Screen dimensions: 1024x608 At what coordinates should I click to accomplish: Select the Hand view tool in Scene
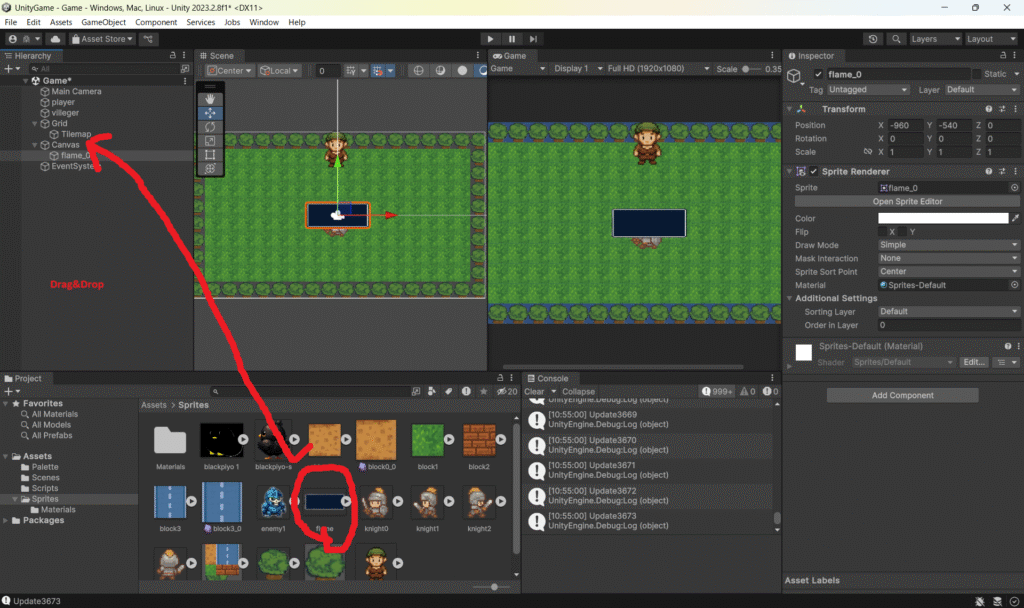tap(210, 99)
